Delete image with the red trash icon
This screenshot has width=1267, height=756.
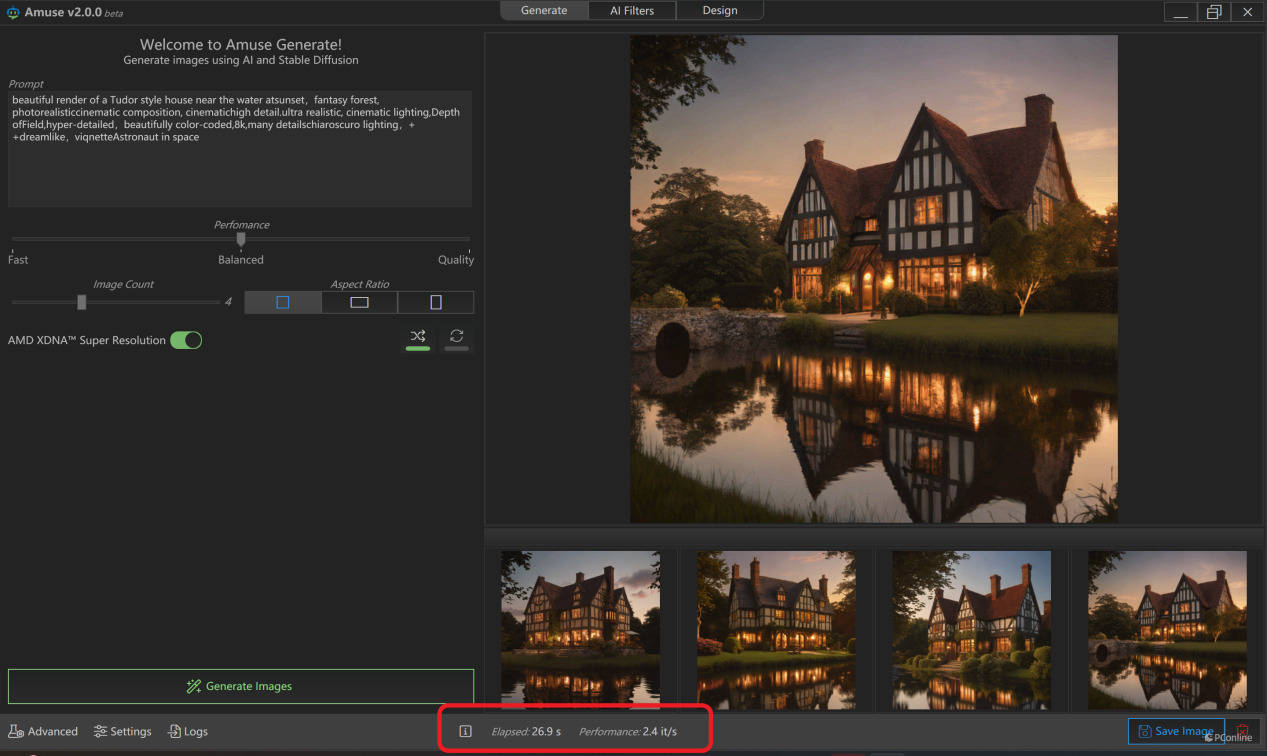(x=1242, y=732)
